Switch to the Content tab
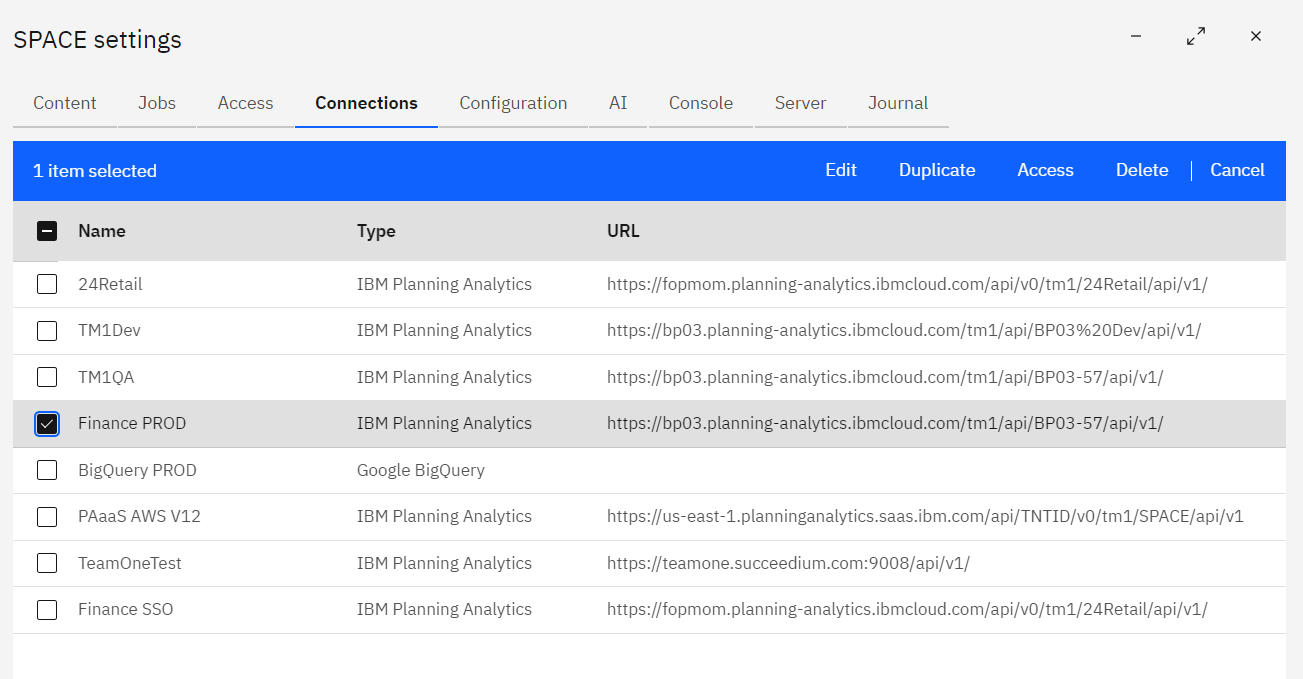This screenshot has height=679, width=1303. [65, 103]
